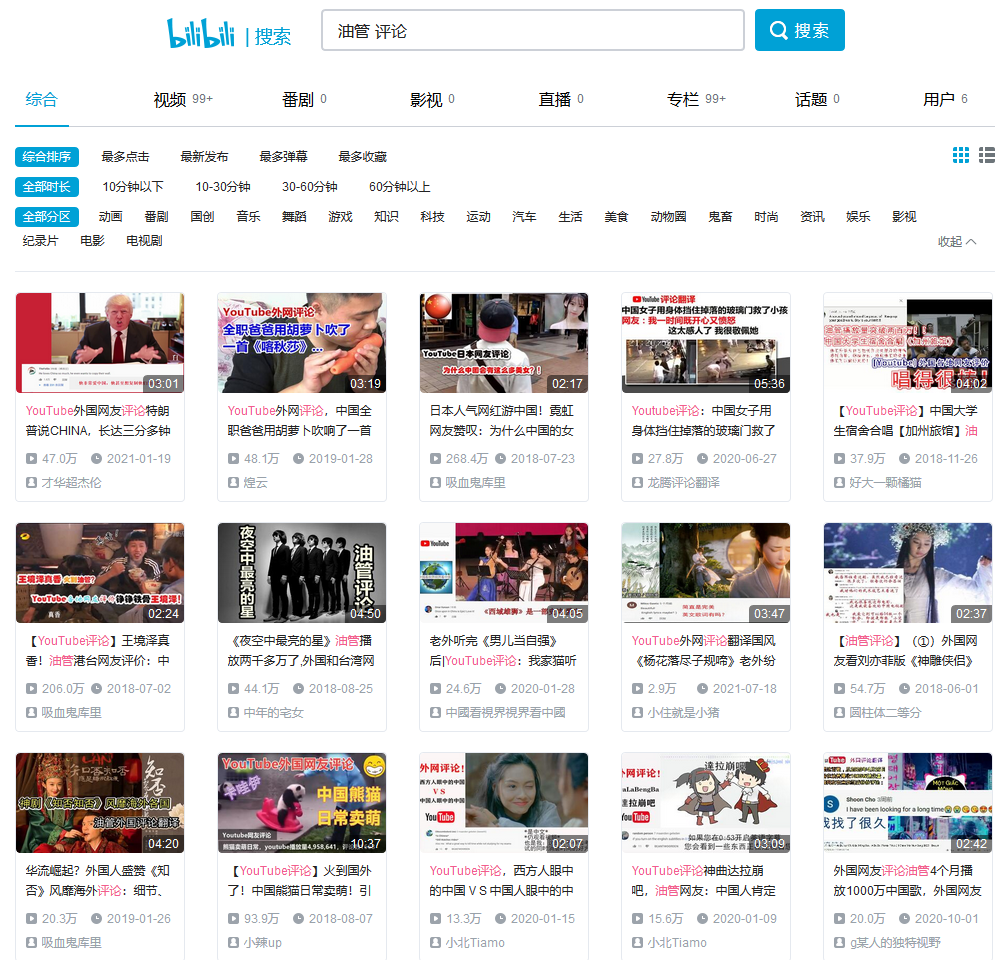Click uploader icon beside 小辣up

click(x=233, y=942)
